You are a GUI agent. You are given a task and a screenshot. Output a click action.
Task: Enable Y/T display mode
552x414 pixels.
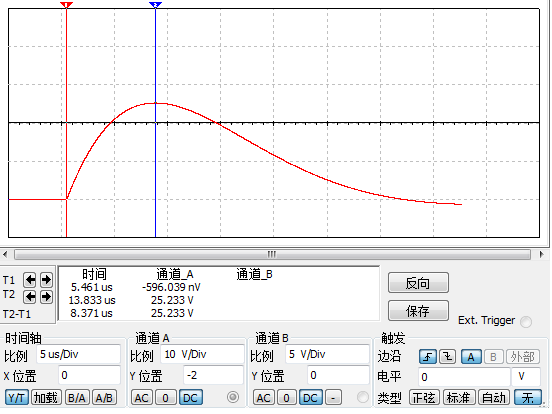(x=17, y=398)
